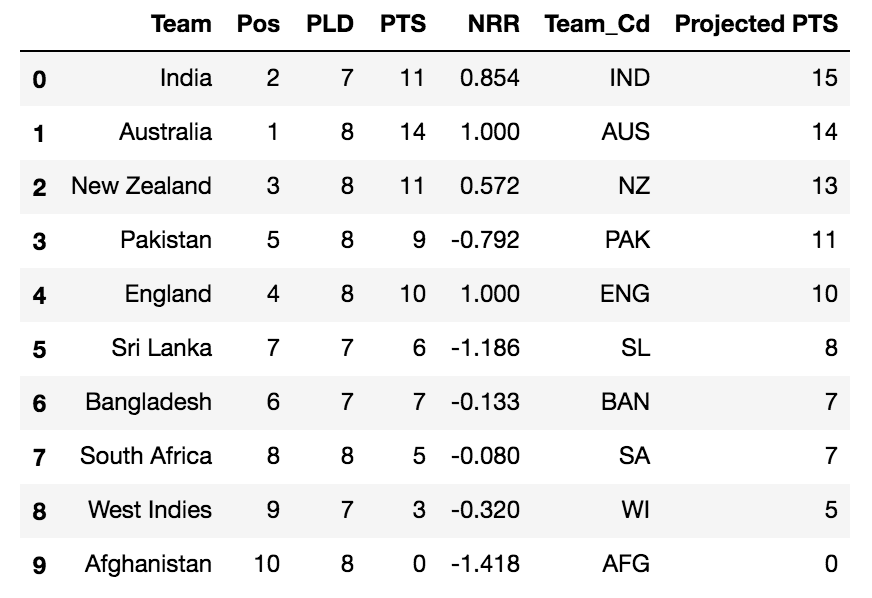
Task: Click the Team column header
Action: click(181, 24)
